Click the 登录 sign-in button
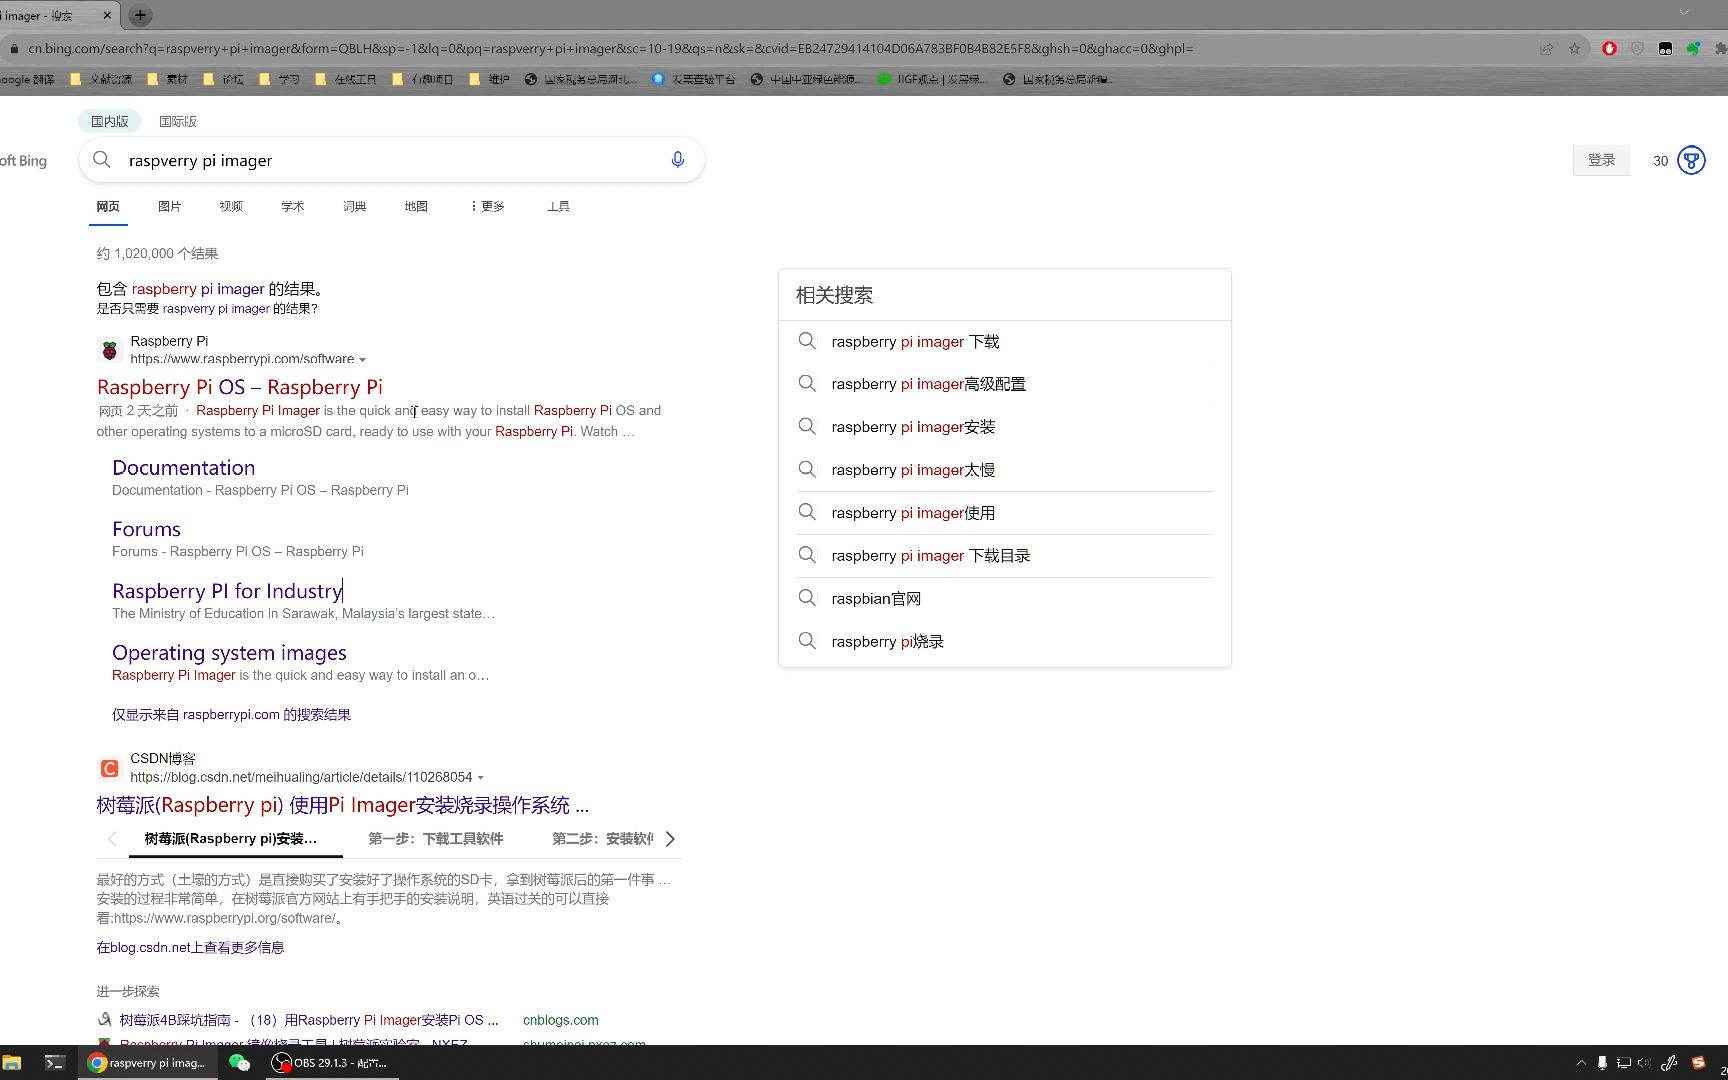1728x1080 pixels. point(1601,160)
